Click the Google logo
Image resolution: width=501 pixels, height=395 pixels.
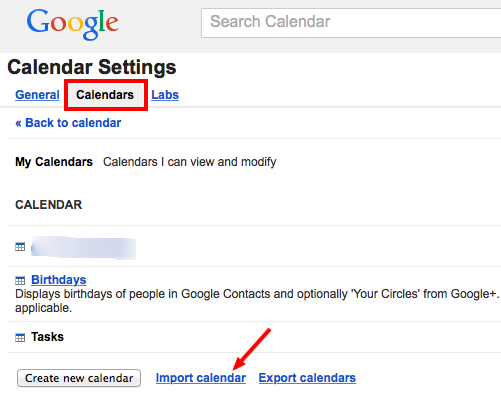tap(72, 24)
